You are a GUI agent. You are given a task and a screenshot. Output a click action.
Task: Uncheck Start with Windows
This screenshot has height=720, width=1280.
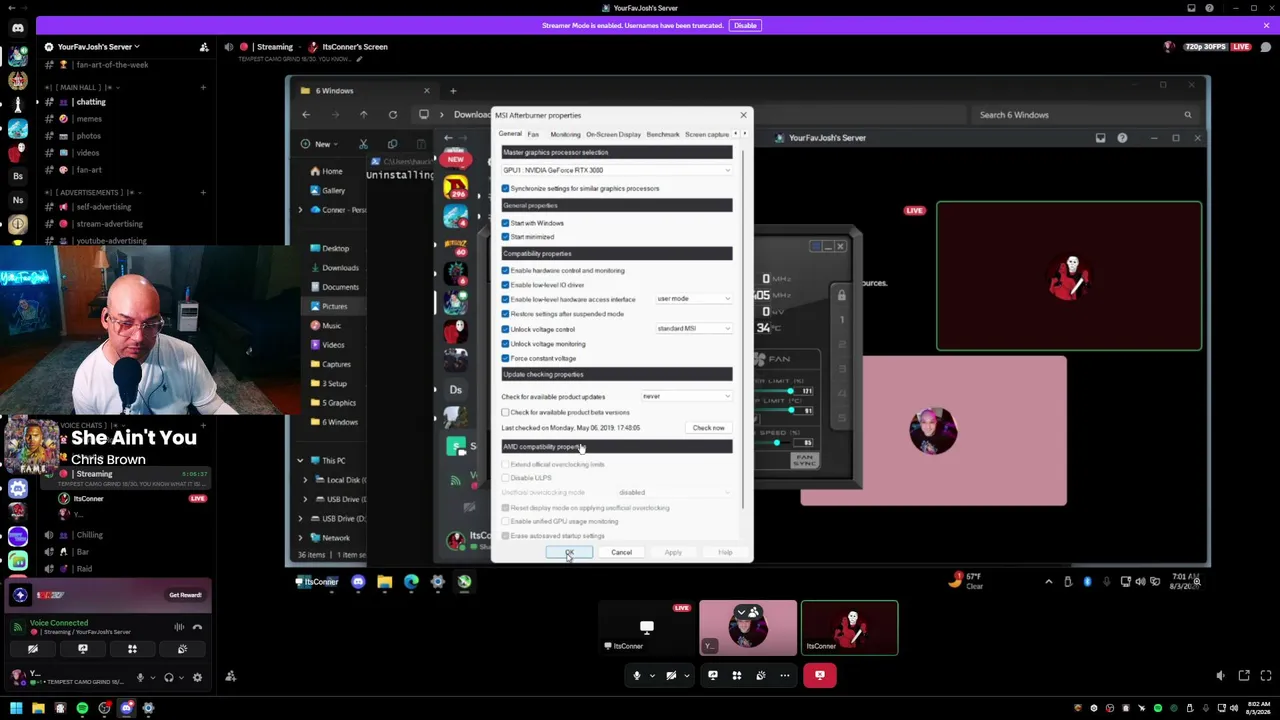[505, 223]
